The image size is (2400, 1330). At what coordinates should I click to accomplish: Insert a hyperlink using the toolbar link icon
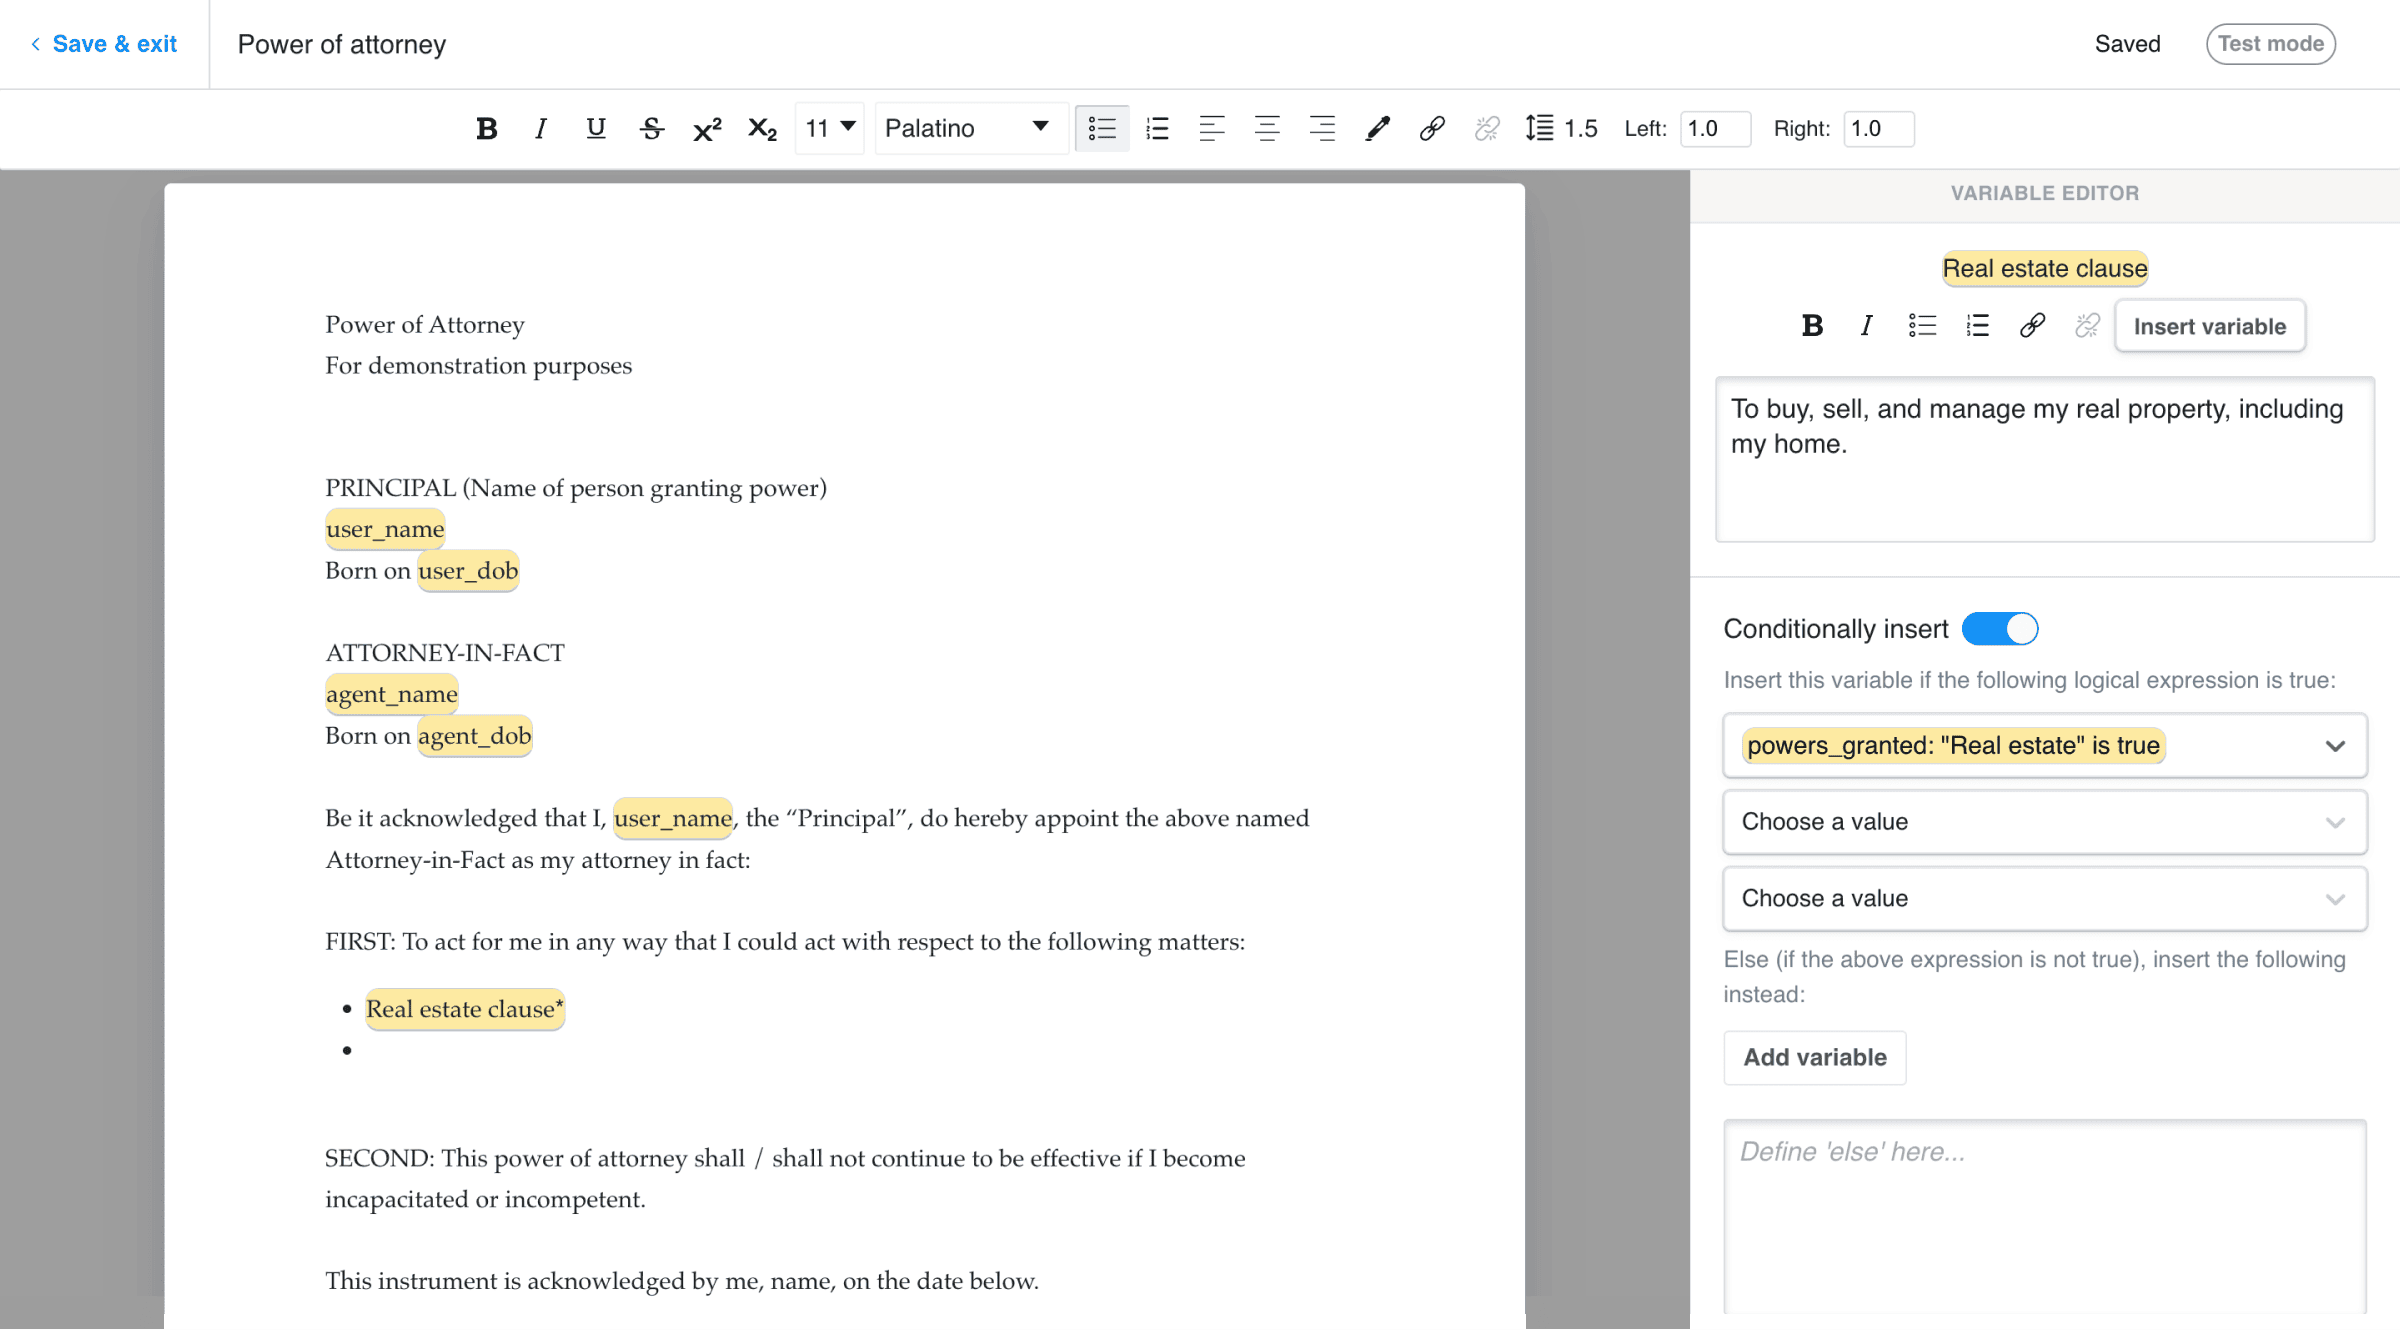(x=1431, y=128)
